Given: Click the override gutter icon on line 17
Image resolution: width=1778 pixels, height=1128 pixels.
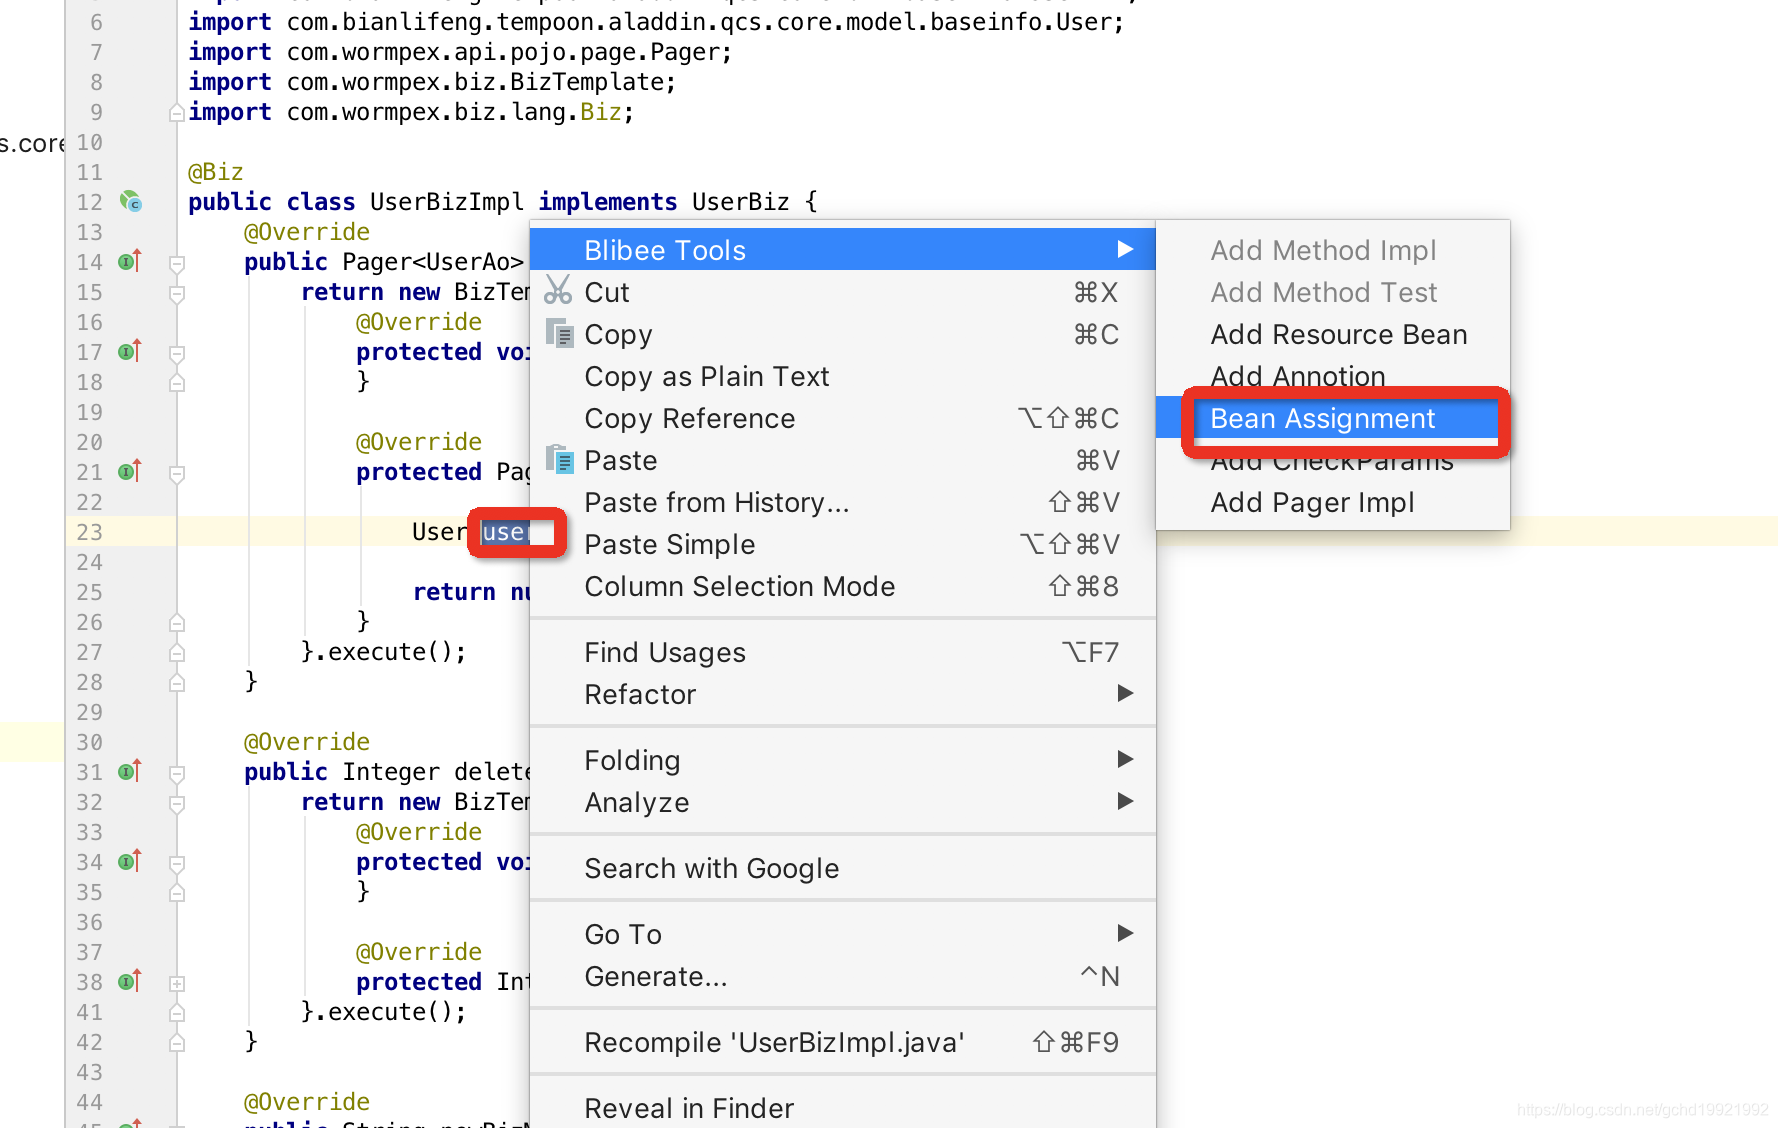Looking at the screenshot, I should tap(130, 352).
